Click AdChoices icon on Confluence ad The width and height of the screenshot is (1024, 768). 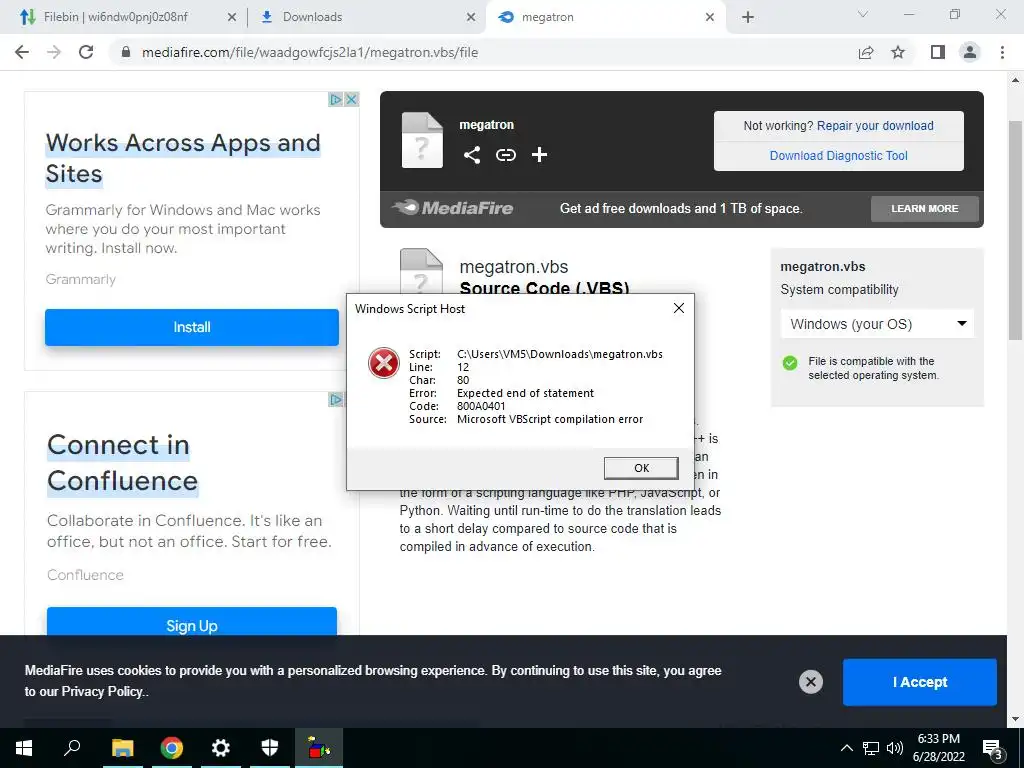coord(336,400)
